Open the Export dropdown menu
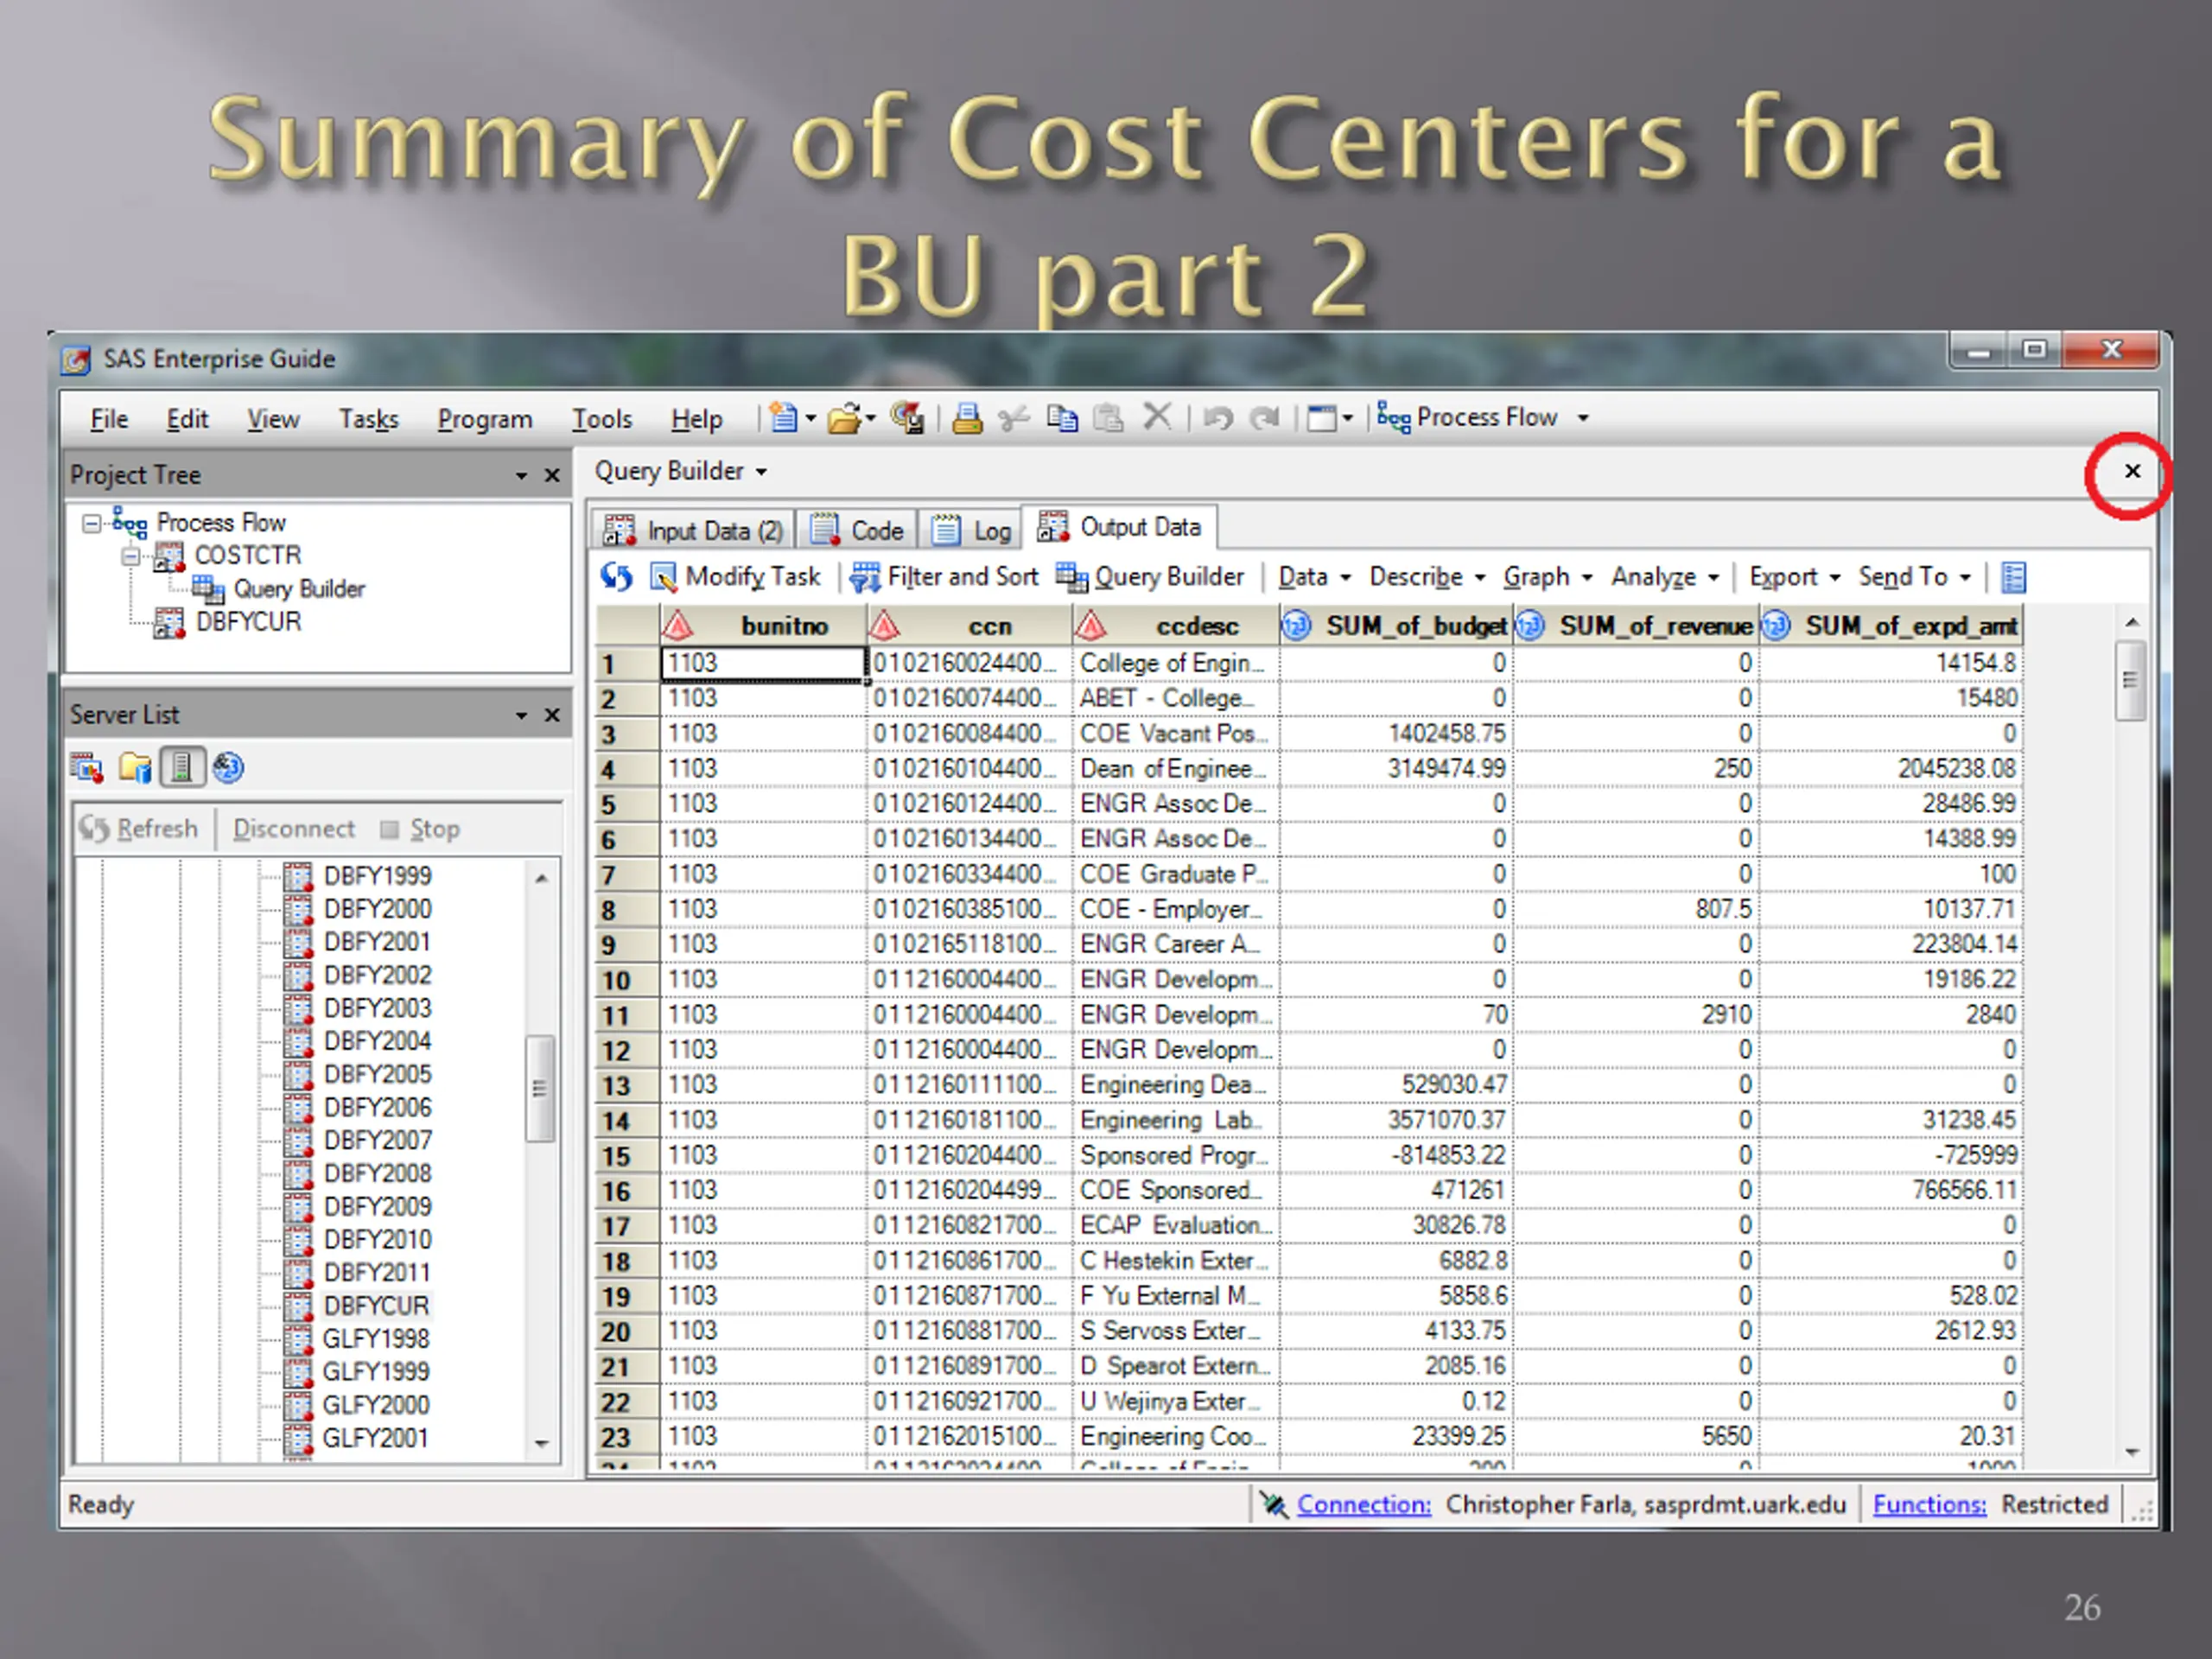 (x=1795, y=577)
